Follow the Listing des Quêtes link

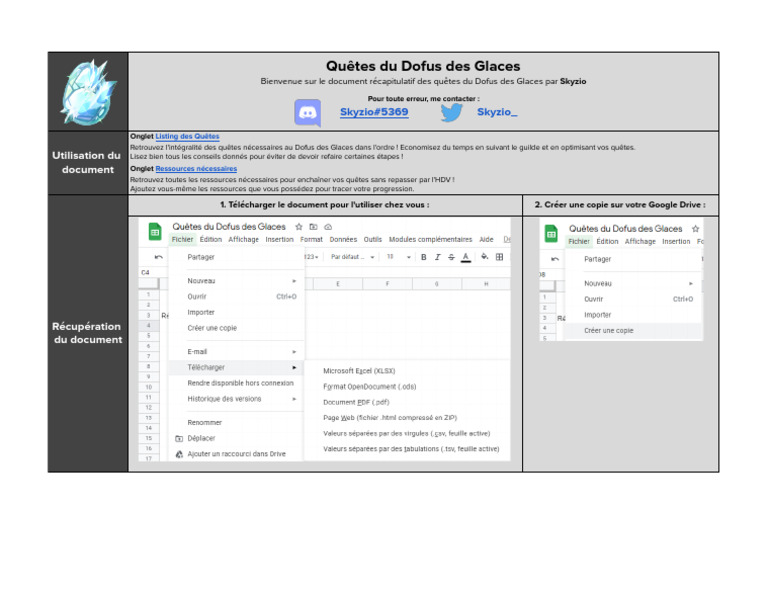click(x=187, y=136)
